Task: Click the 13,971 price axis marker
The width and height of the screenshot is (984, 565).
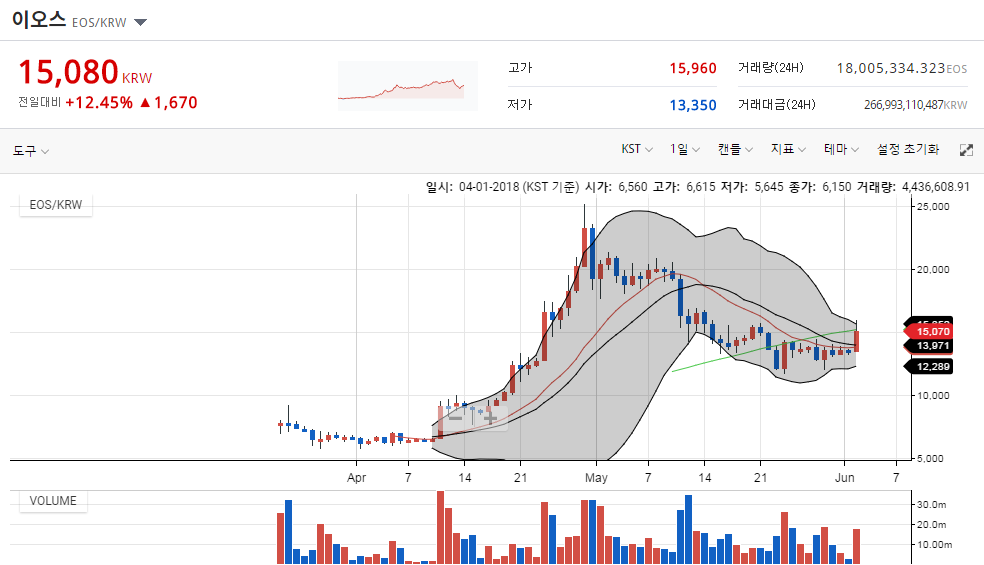Action: pyautogui.click(x=929, y=346)
